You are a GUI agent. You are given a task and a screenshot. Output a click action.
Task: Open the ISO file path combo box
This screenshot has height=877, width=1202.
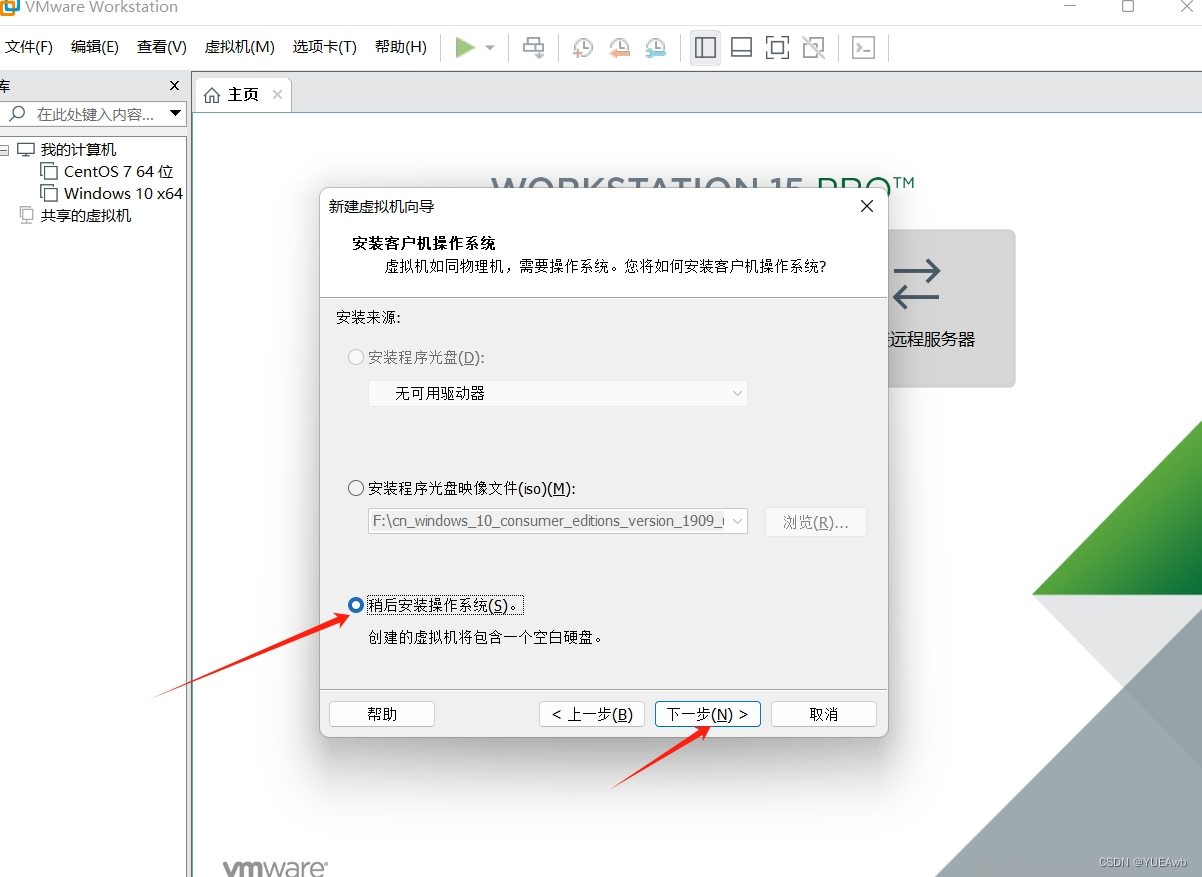pos(558,521)
